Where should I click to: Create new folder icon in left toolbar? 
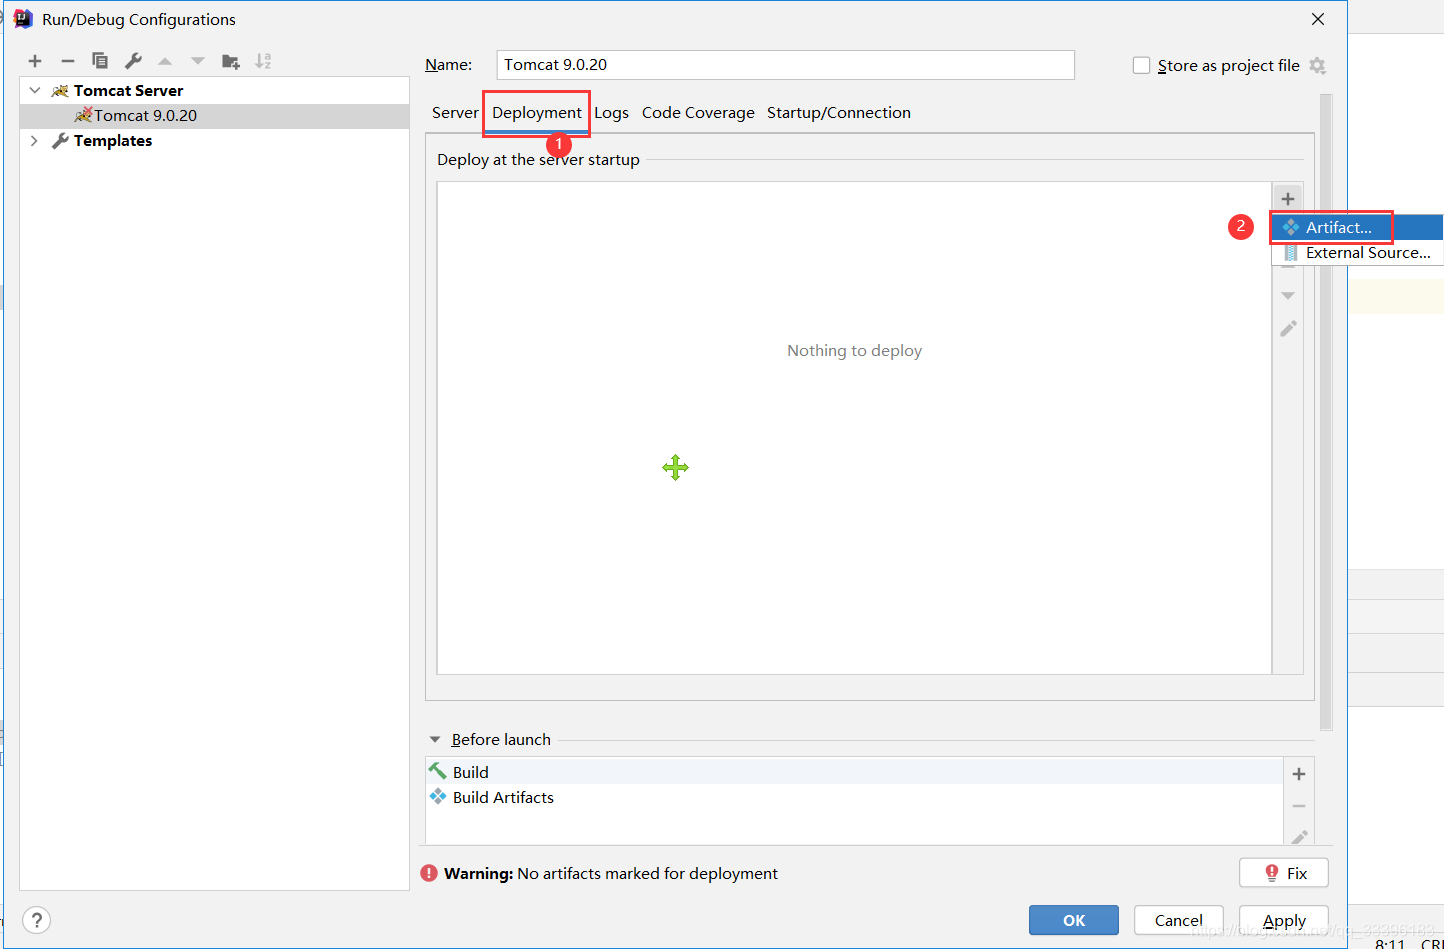pos(231,61)
